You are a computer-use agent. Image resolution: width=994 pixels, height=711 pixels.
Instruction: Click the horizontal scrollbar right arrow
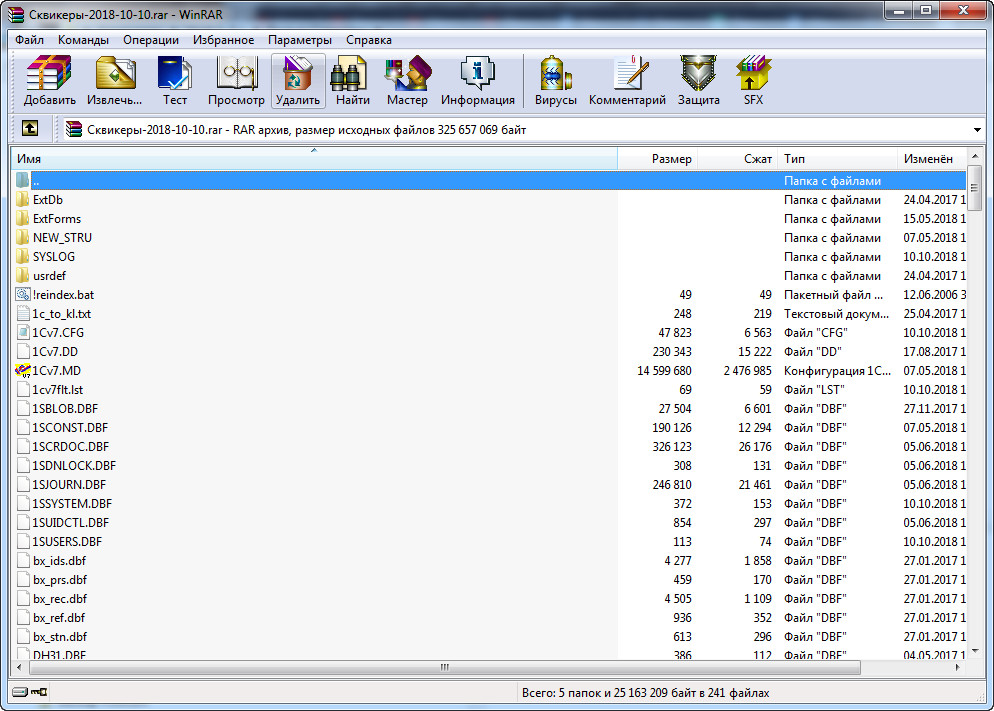958,667
